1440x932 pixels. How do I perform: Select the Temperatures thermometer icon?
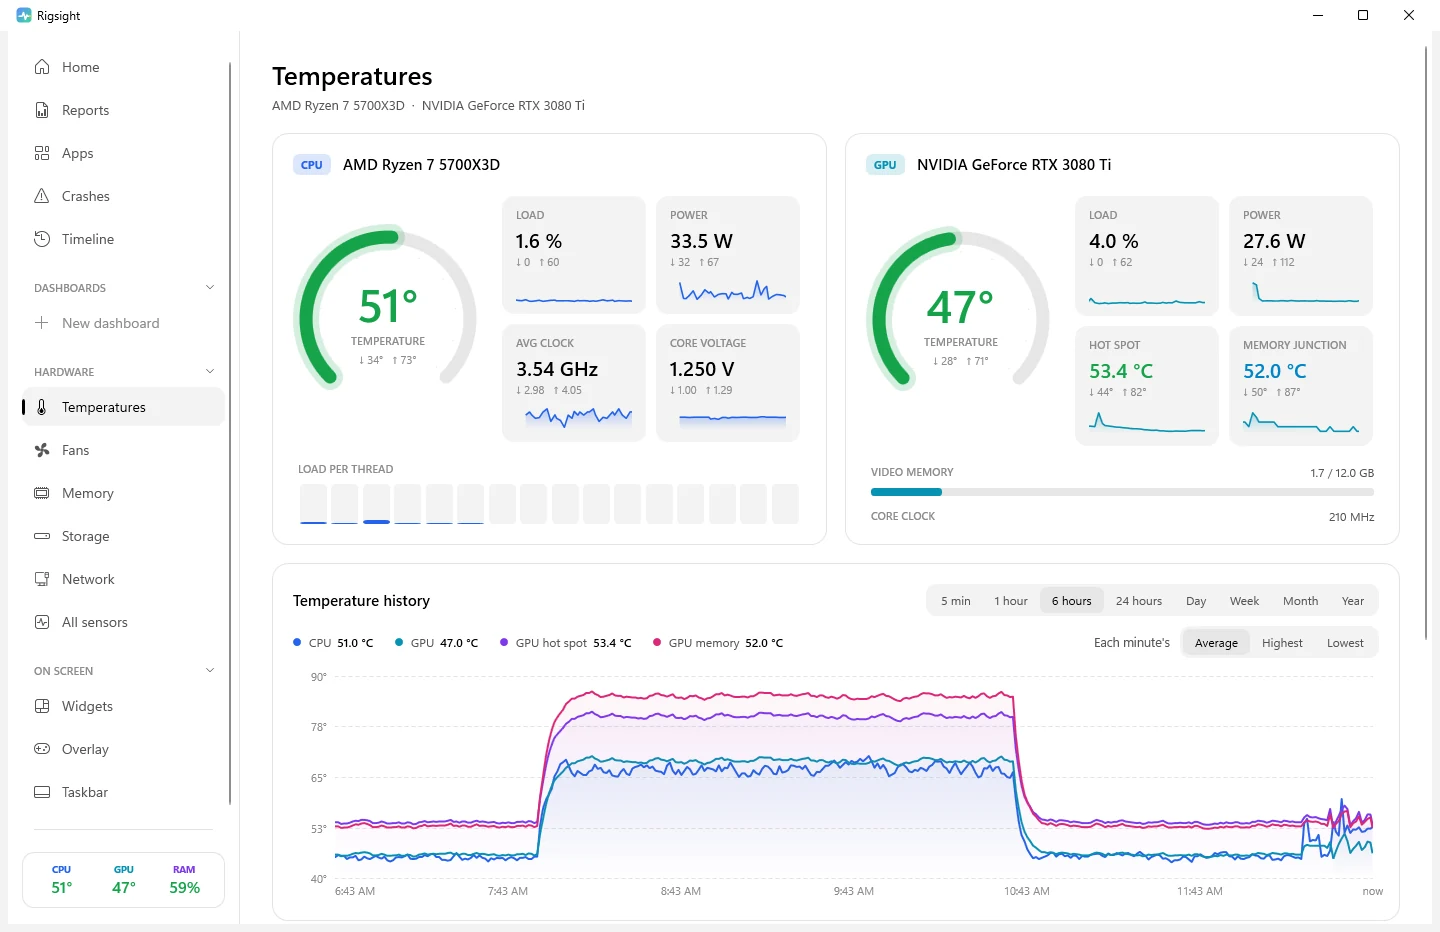[x=42, y=407]
